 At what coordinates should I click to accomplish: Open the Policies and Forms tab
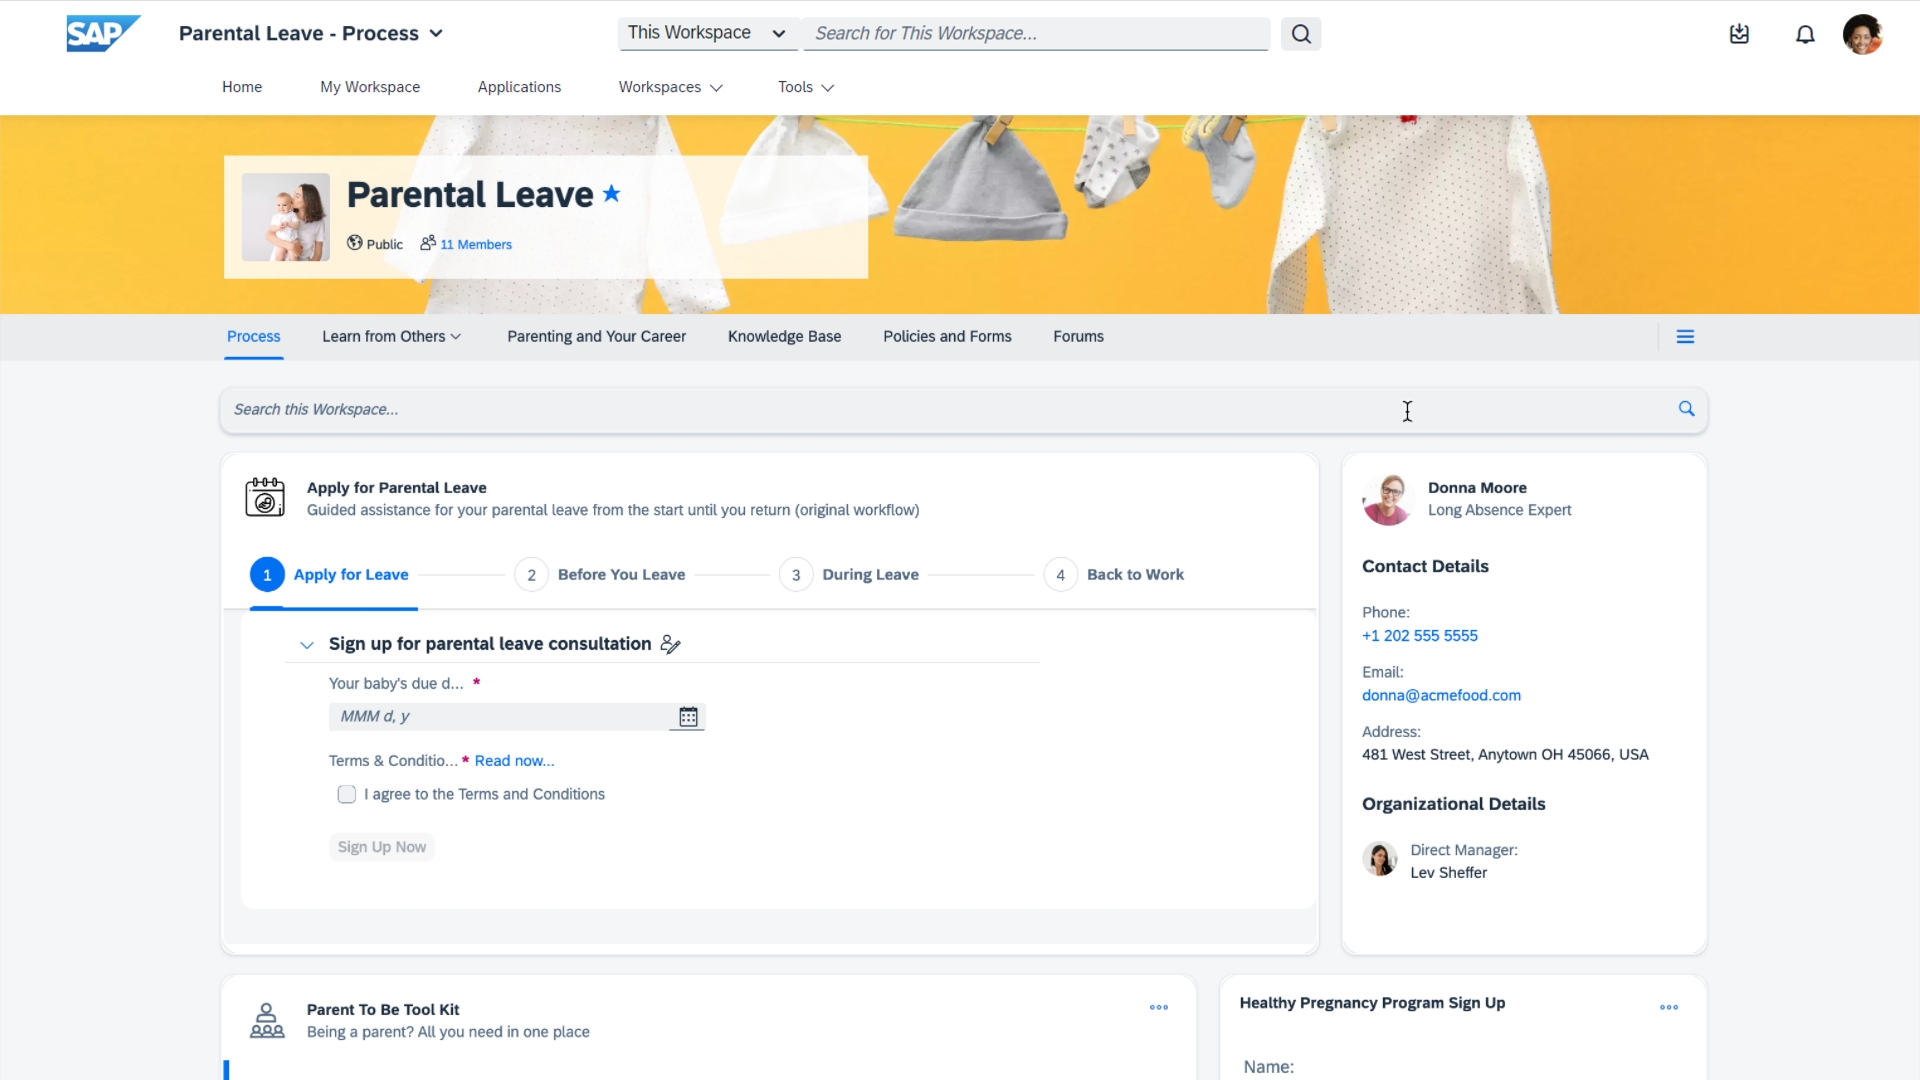pyautogui.click(x=947, y=337)
